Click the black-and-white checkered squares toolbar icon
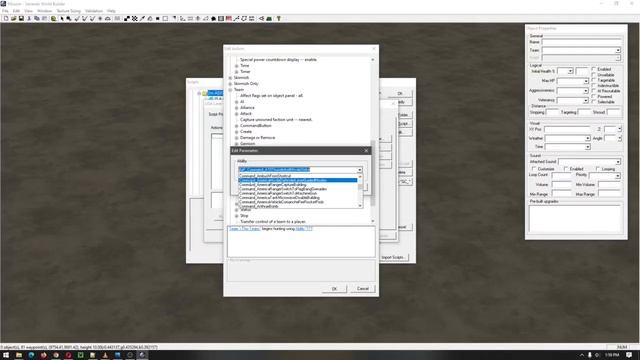The width and height of the screenshot is (640, 360). (x=127, y=18)
